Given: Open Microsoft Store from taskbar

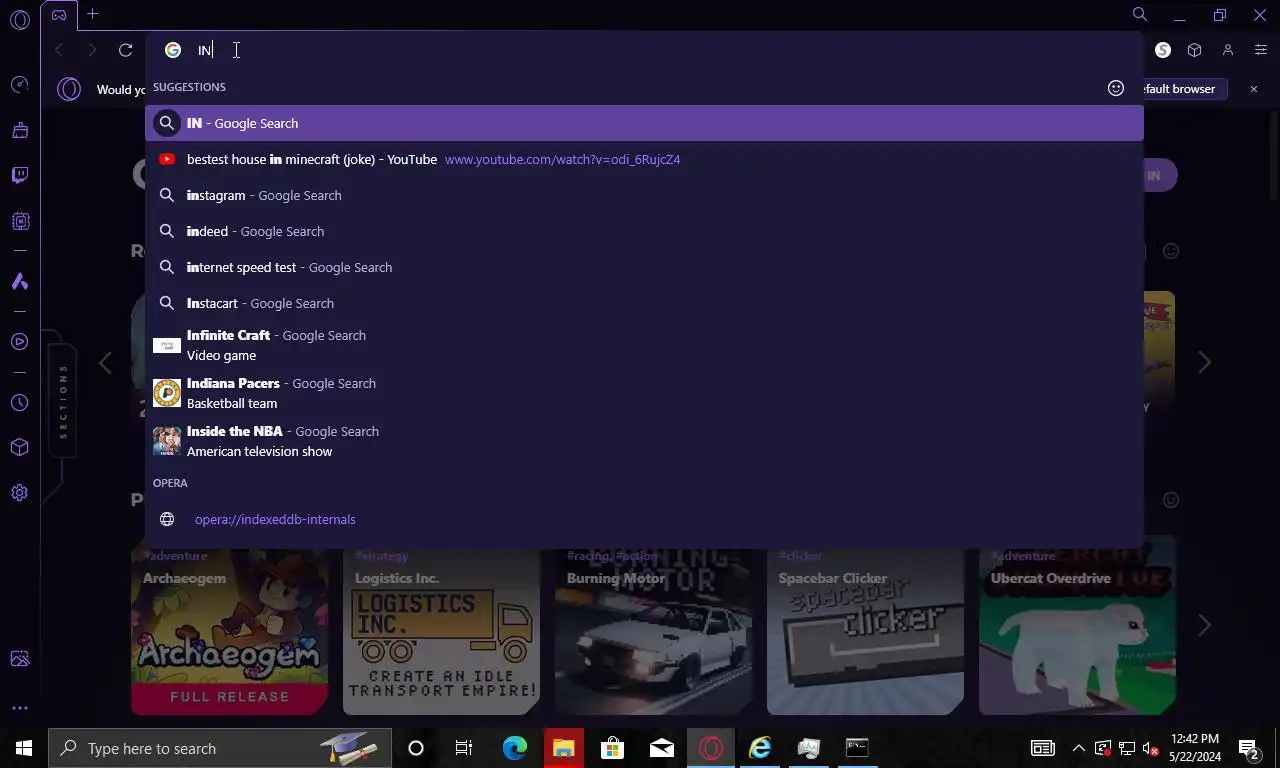Looking at the screenshot, I should click(x=613, y=748).
